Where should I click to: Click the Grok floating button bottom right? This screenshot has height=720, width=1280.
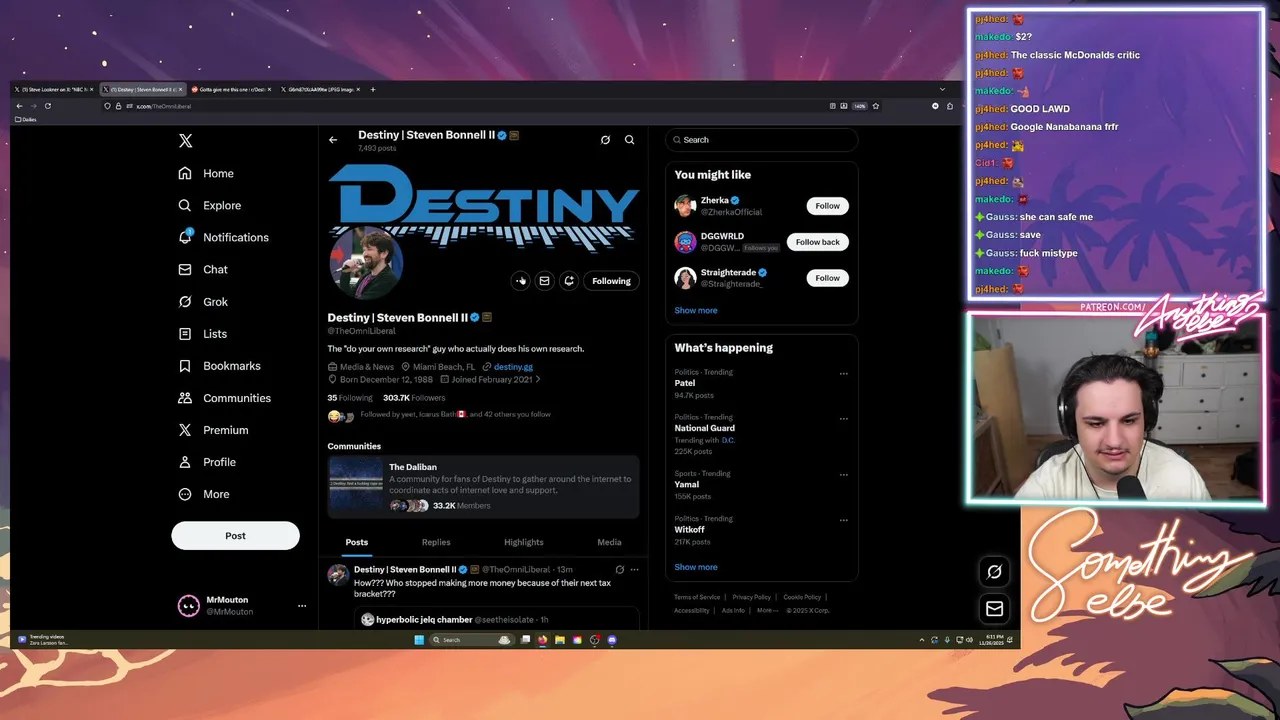[994, 572]
